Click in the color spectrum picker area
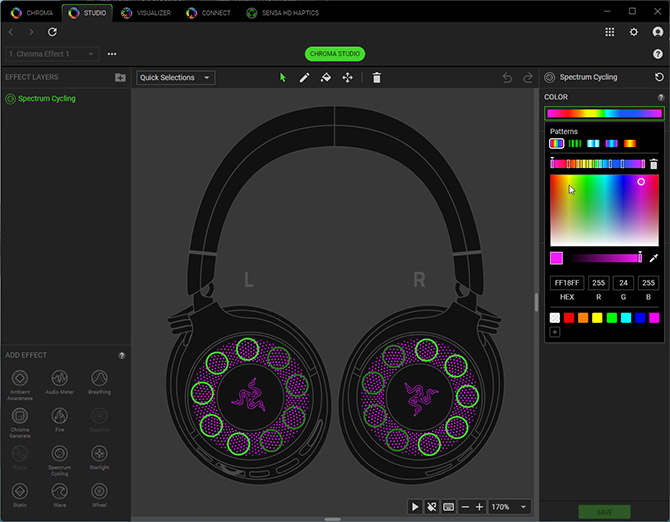670x522 pixels. (x=604, y=210)
